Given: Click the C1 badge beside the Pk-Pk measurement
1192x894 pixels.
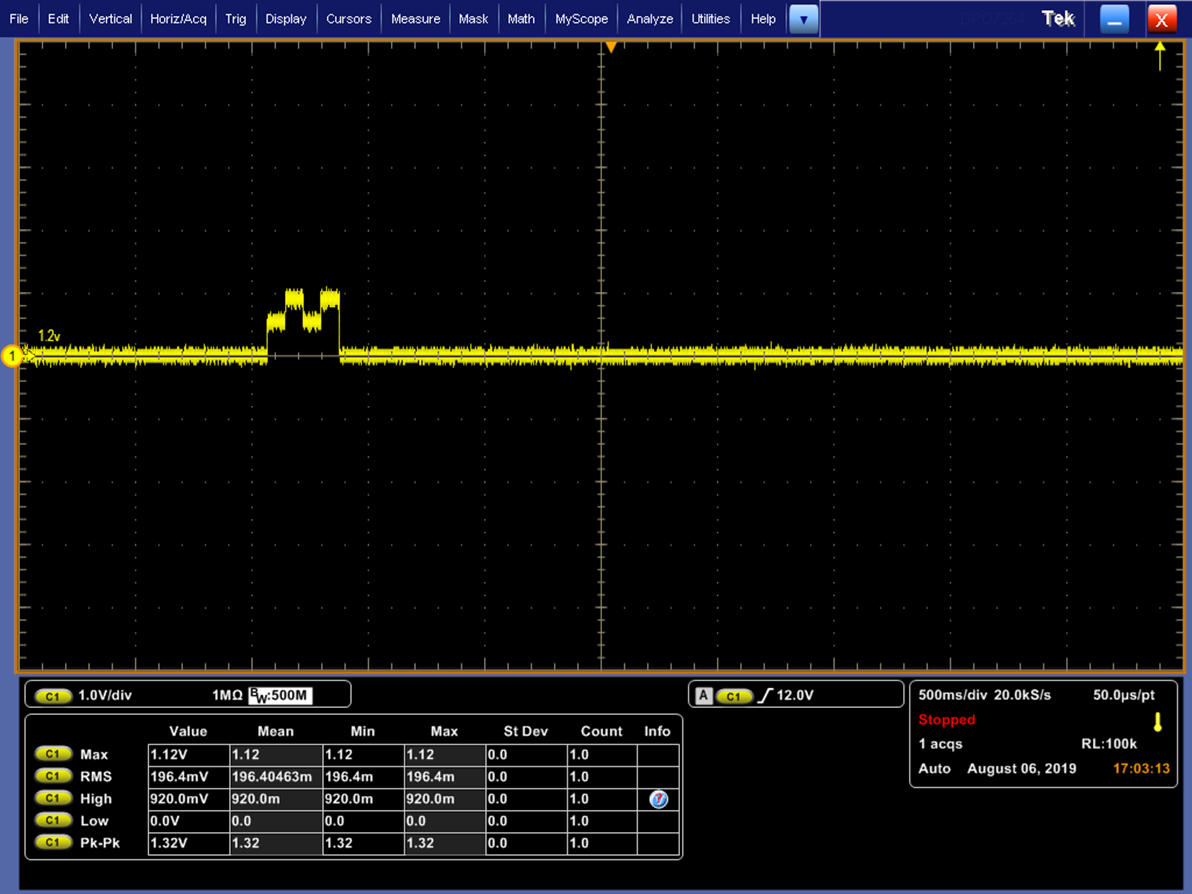Looking at the screenshot, I should (53, 843).
